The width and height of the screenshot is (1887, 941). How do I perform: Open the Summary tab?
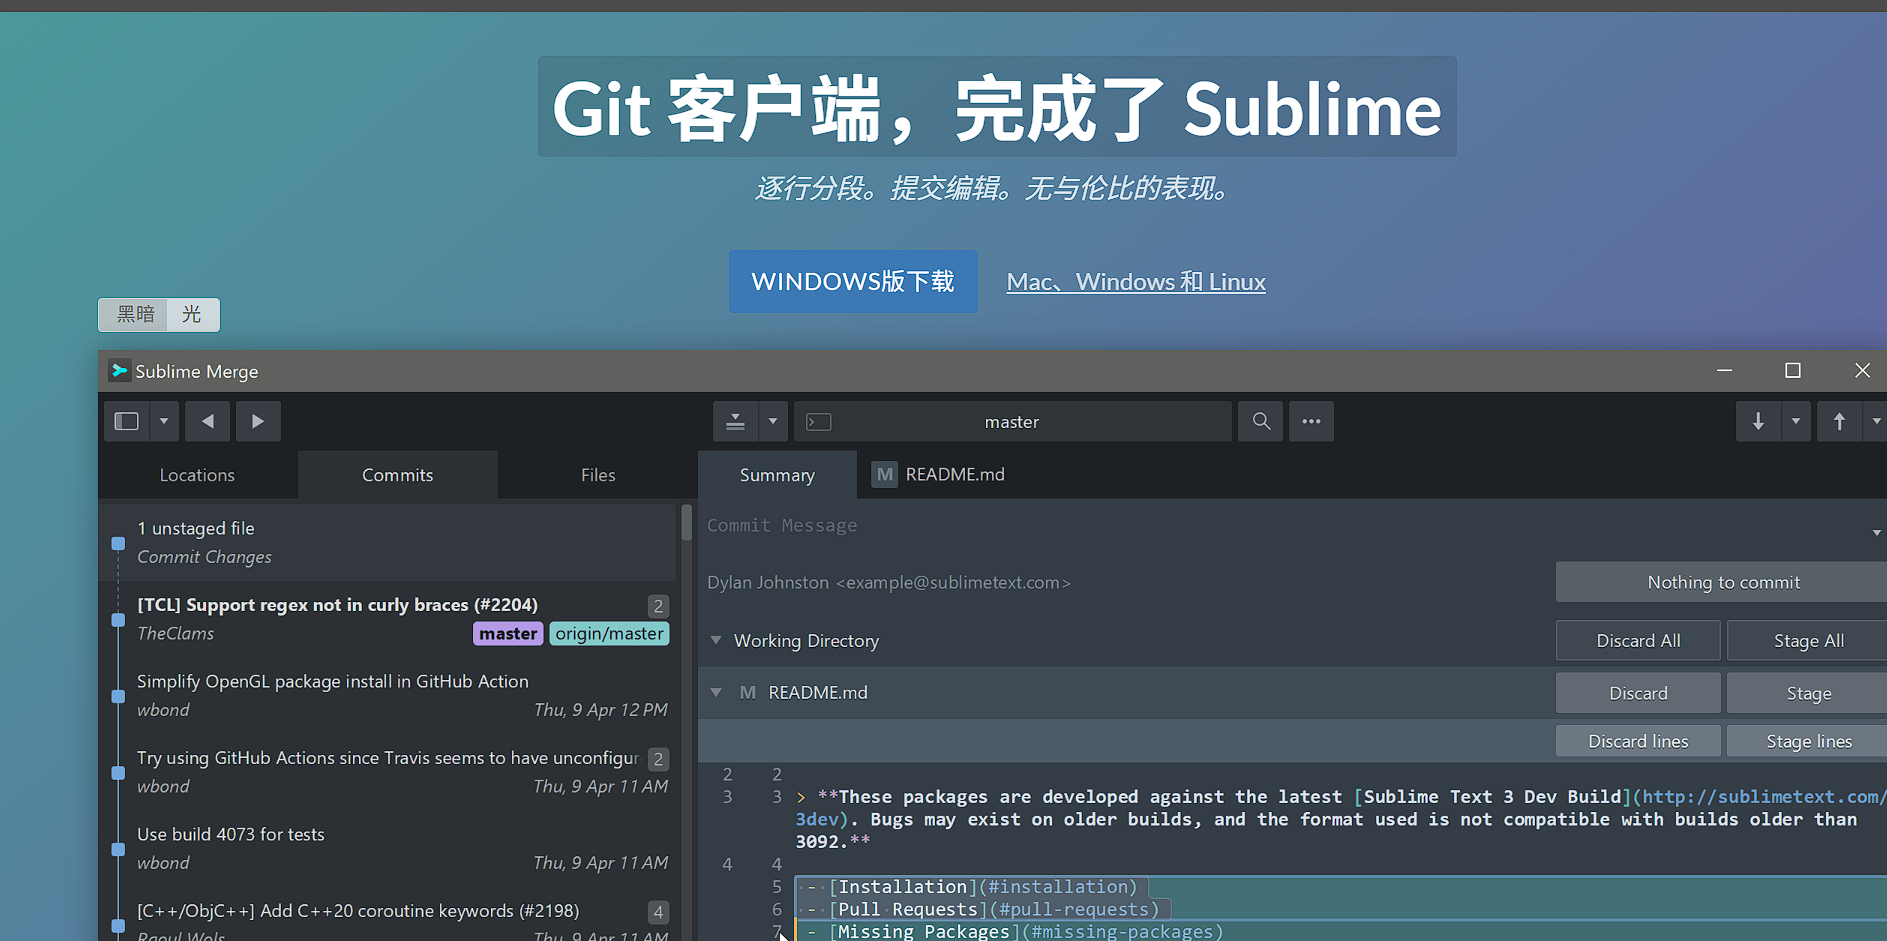pos(777,475)
